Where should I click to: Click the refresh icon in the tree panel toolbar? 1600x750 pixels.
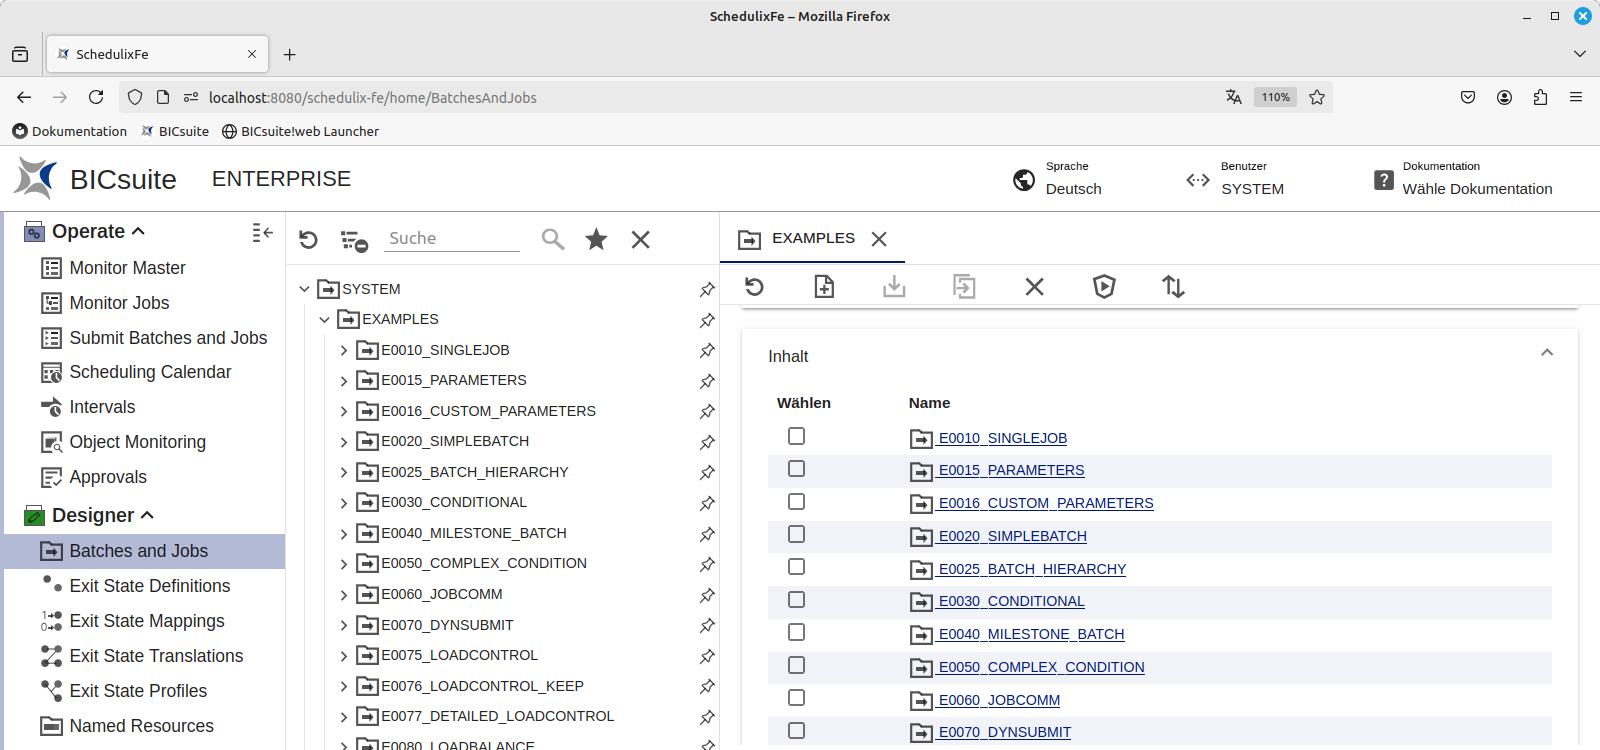click(308, 240)
